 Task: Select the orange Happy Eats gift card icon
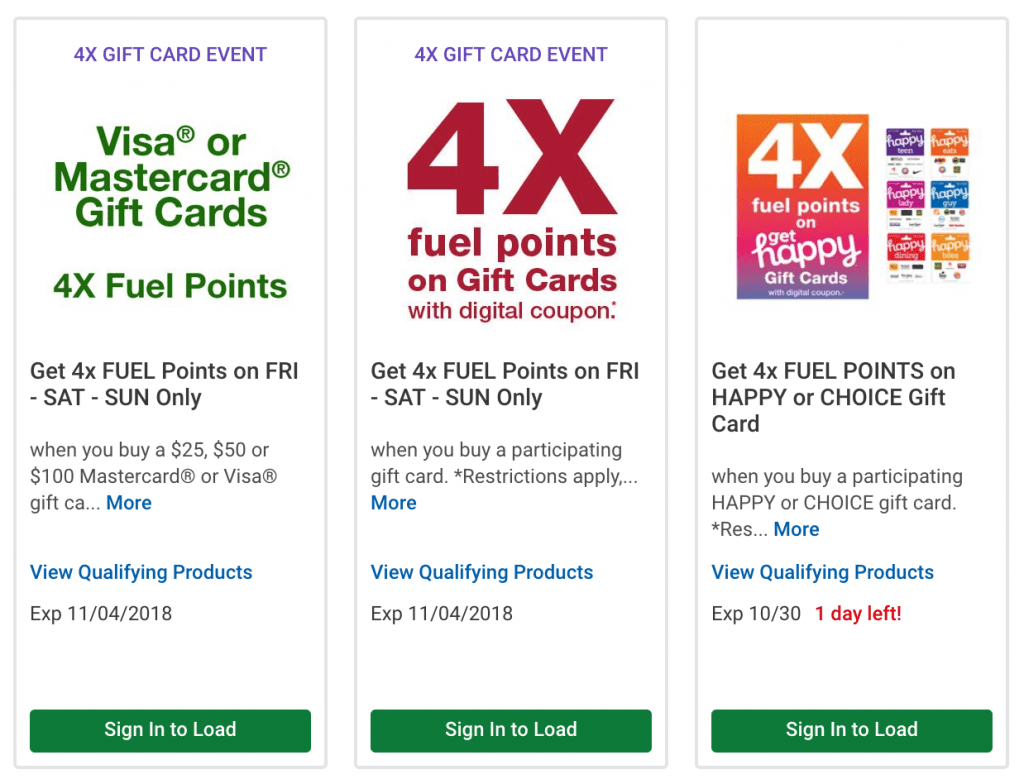click(950, 151)
